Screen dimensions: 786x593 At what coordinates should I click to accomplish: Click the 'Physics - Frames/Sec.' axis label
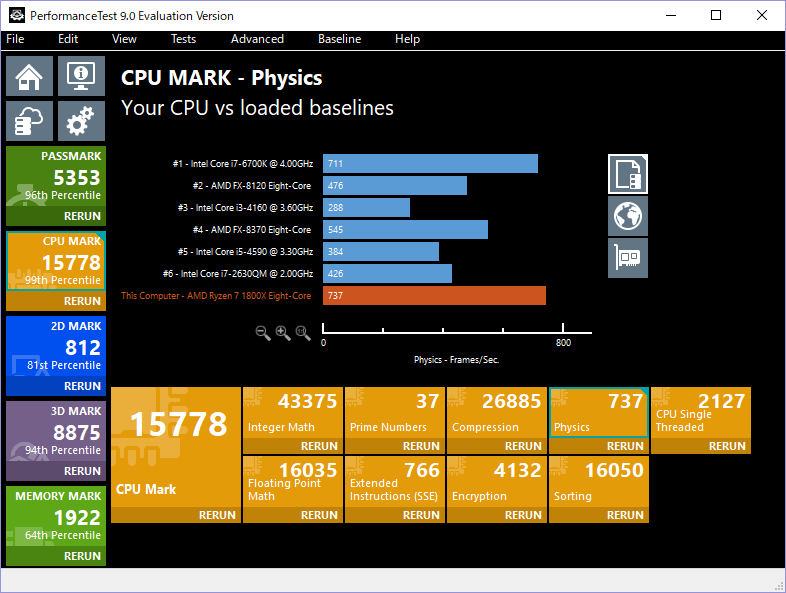click(x=456, y=360)
